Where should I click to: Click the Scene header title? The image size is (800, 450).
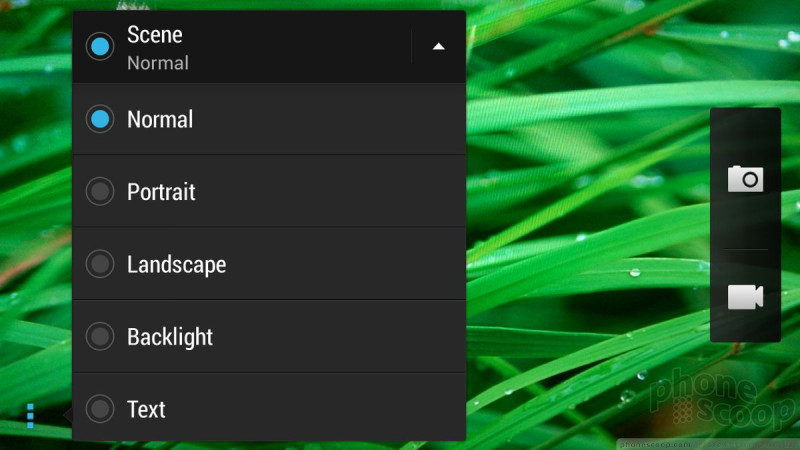coord(155,35)
